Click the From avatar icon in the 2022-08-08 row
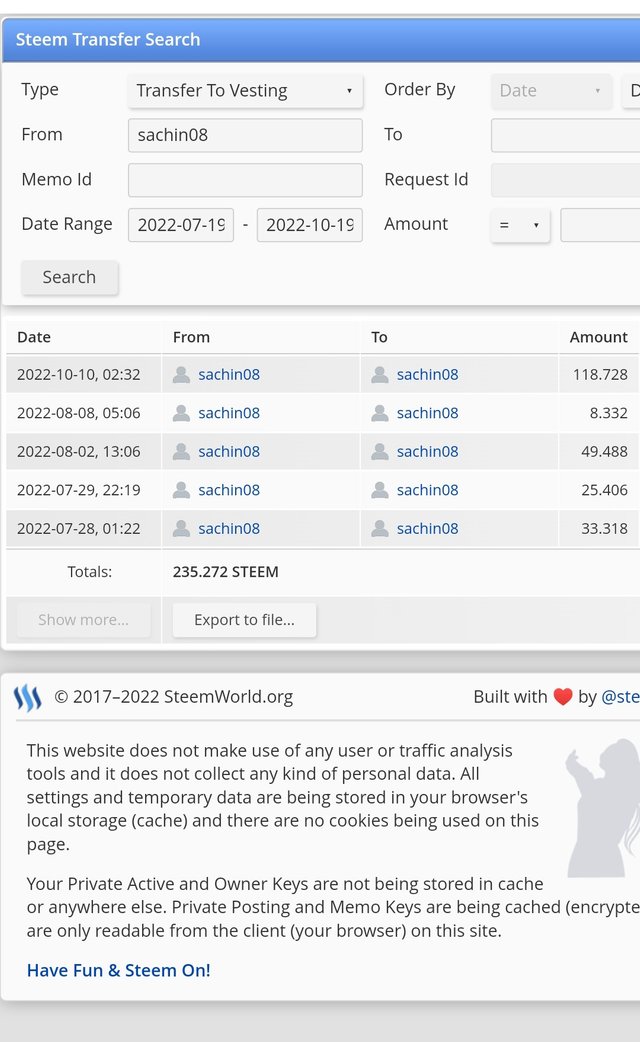The image size is (640, 1042). point(181,413)
